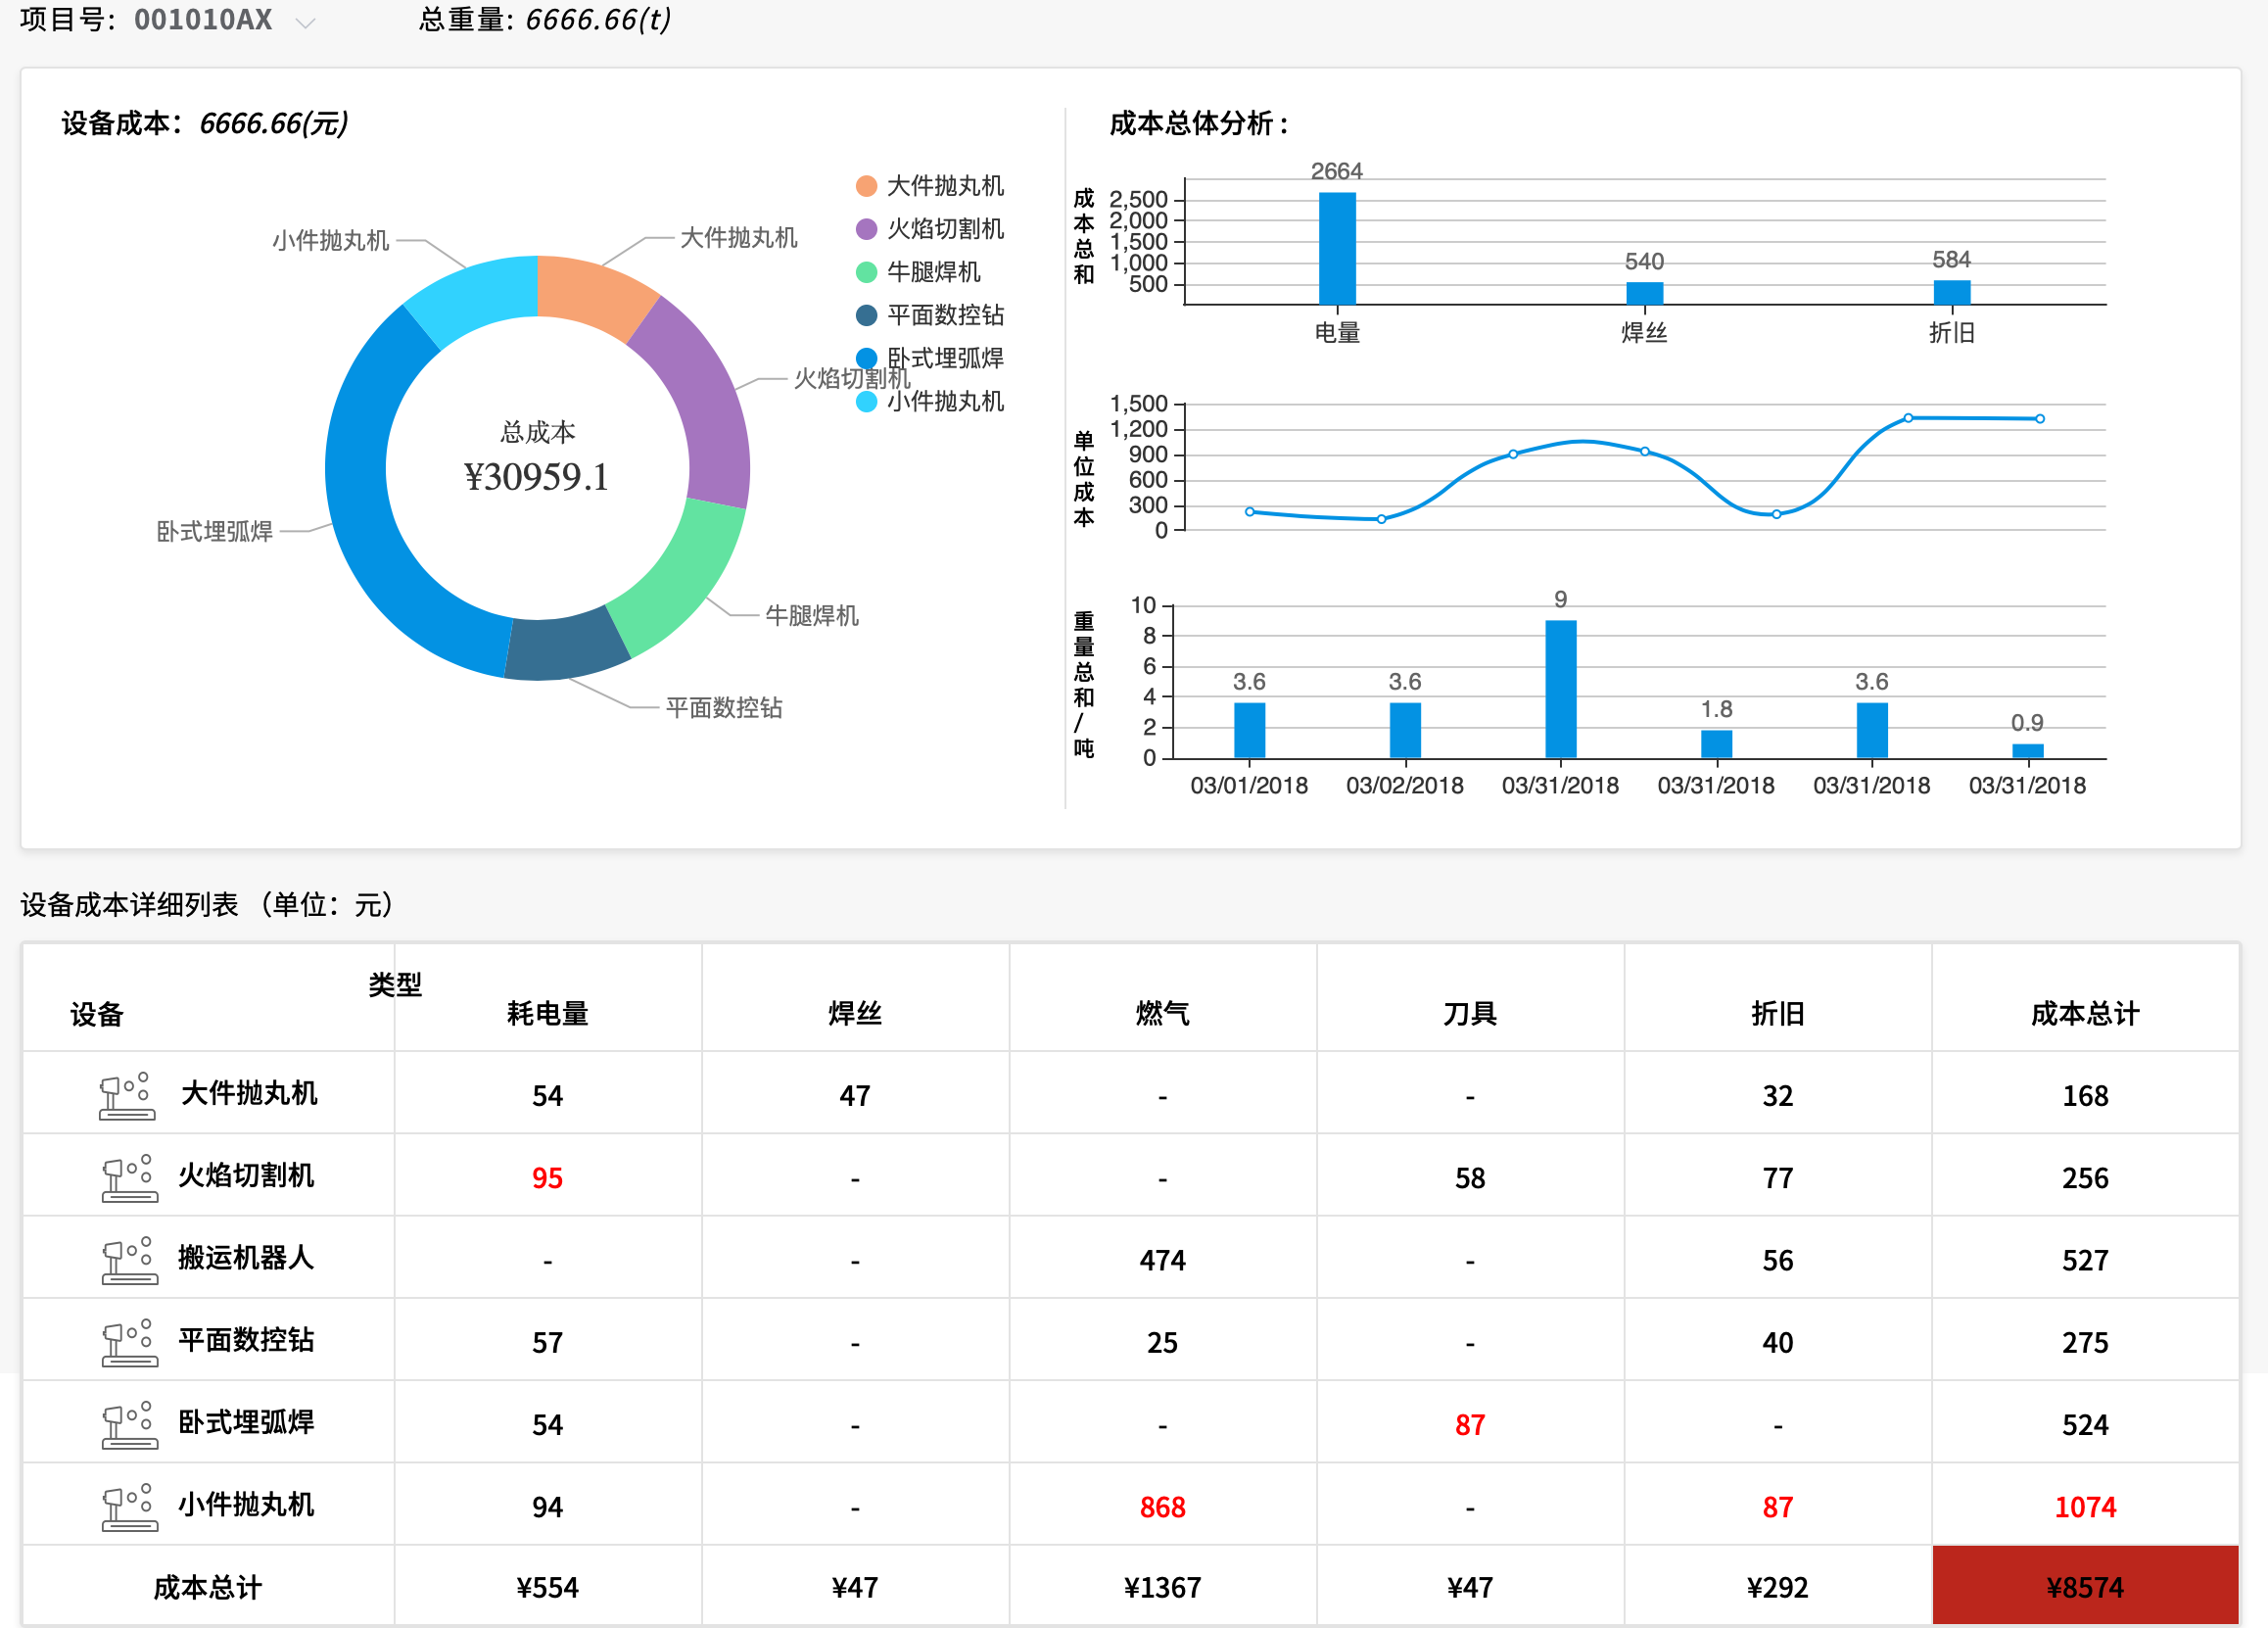Click the red 1074 total for 小件抛丸机
This screenshot has height=1628, width=2268.
coord(2084,1507)
